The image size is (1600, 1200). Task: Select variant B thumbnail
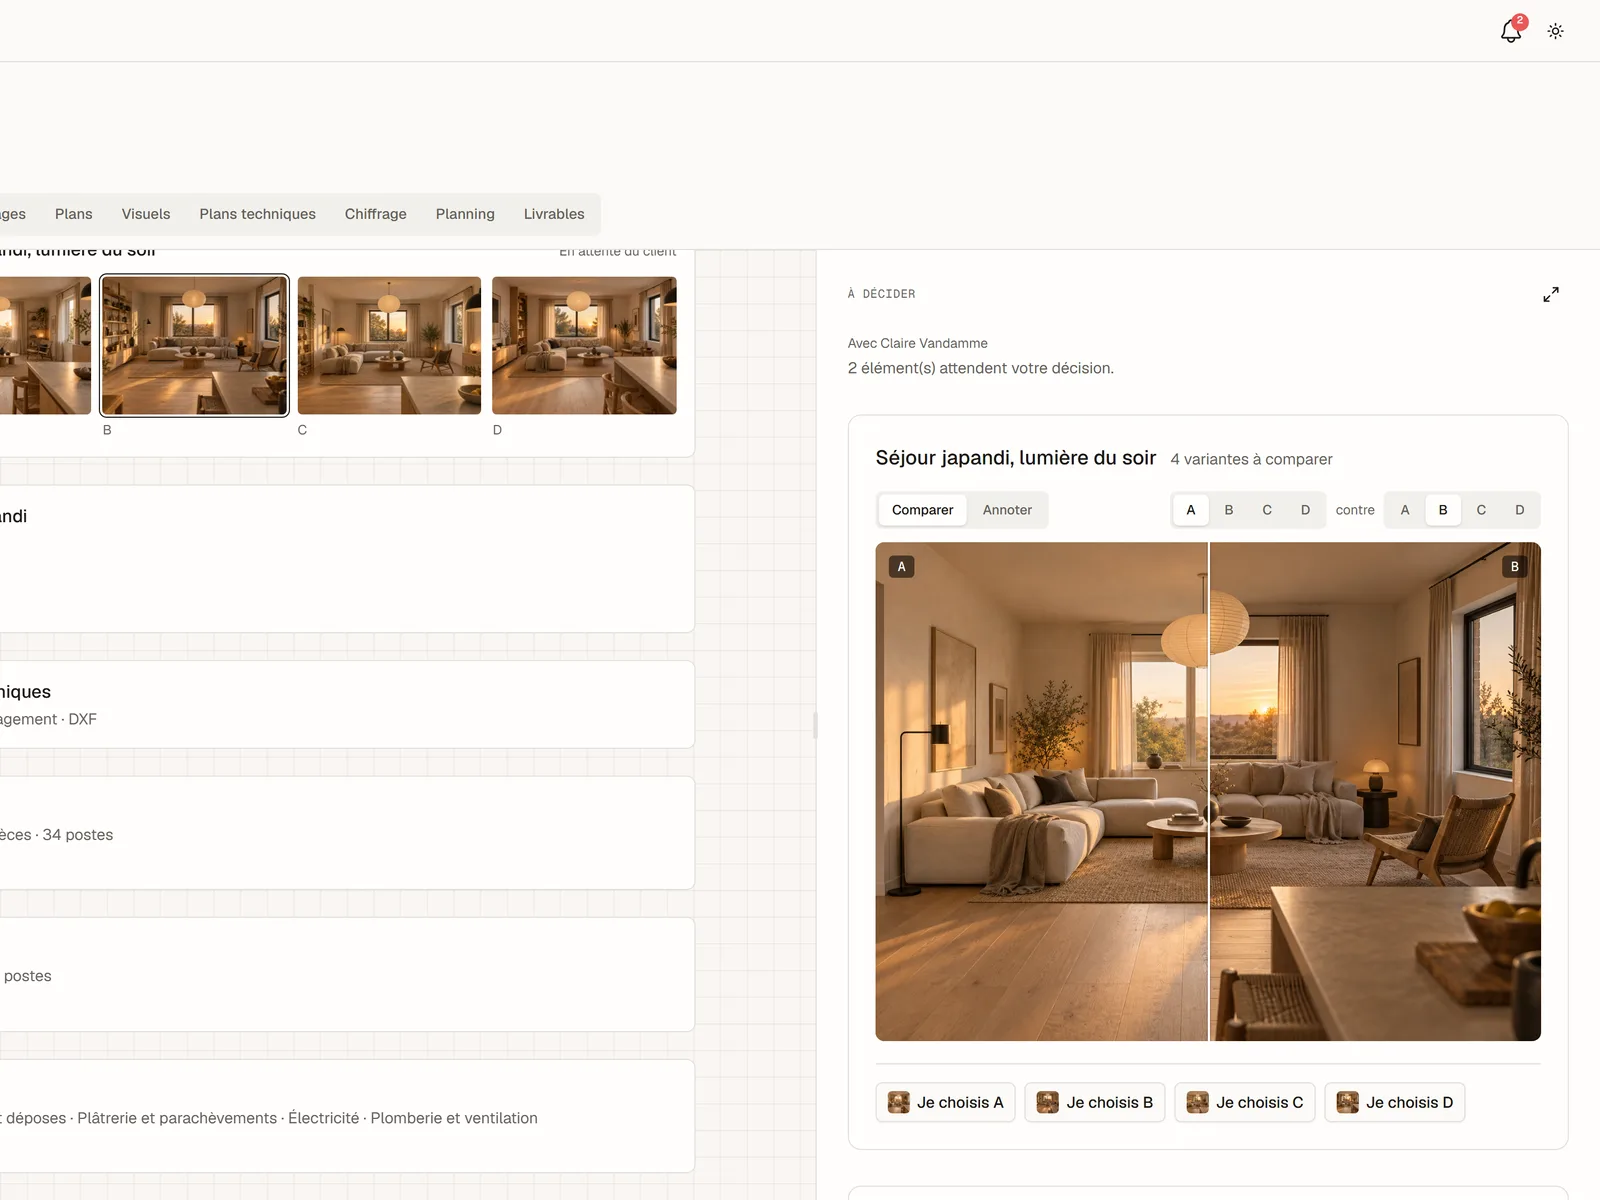click(194, 345)
